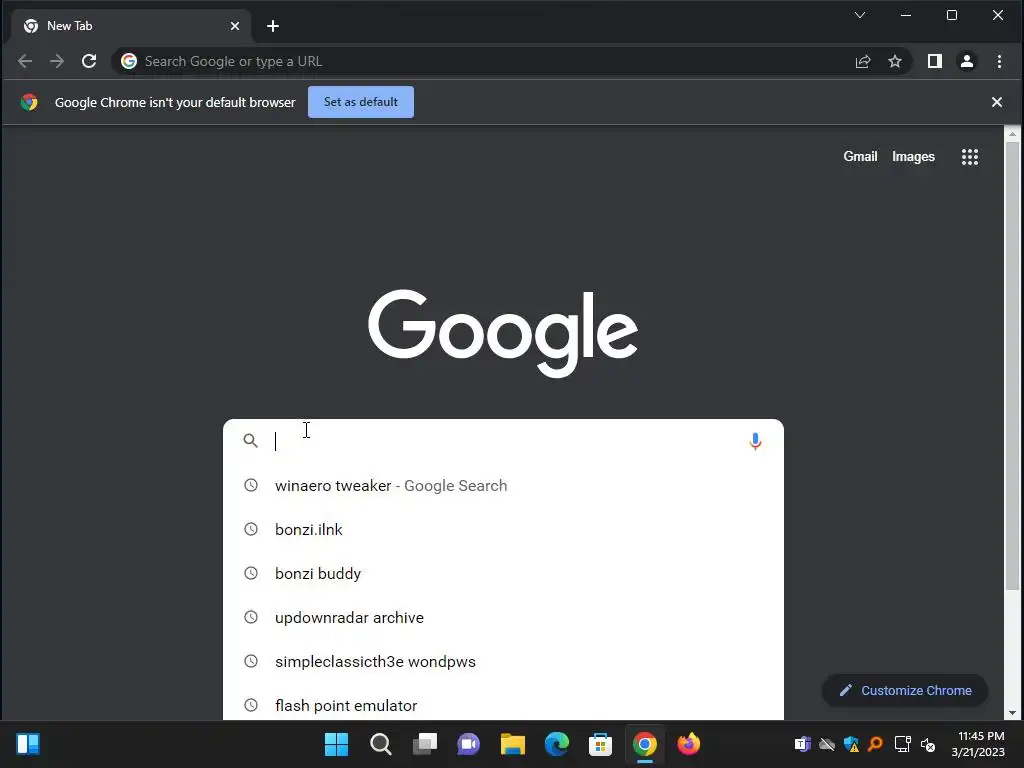Open the tab search chevron

point(860,15)
